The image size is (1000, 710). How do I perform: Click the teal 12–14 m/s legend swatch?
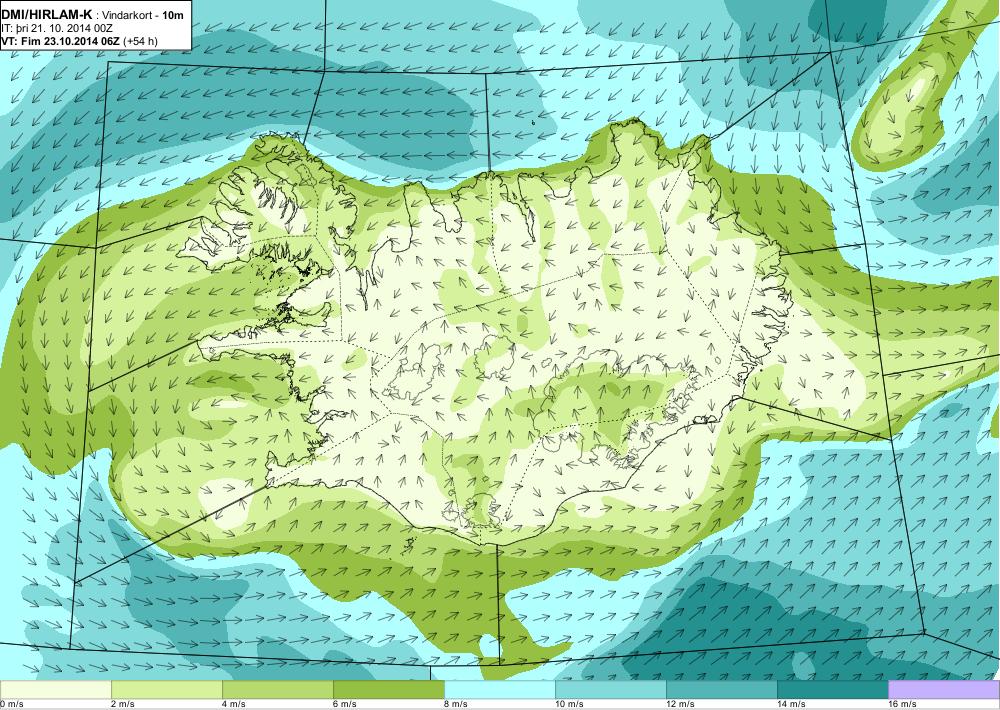tap(721, 690)
